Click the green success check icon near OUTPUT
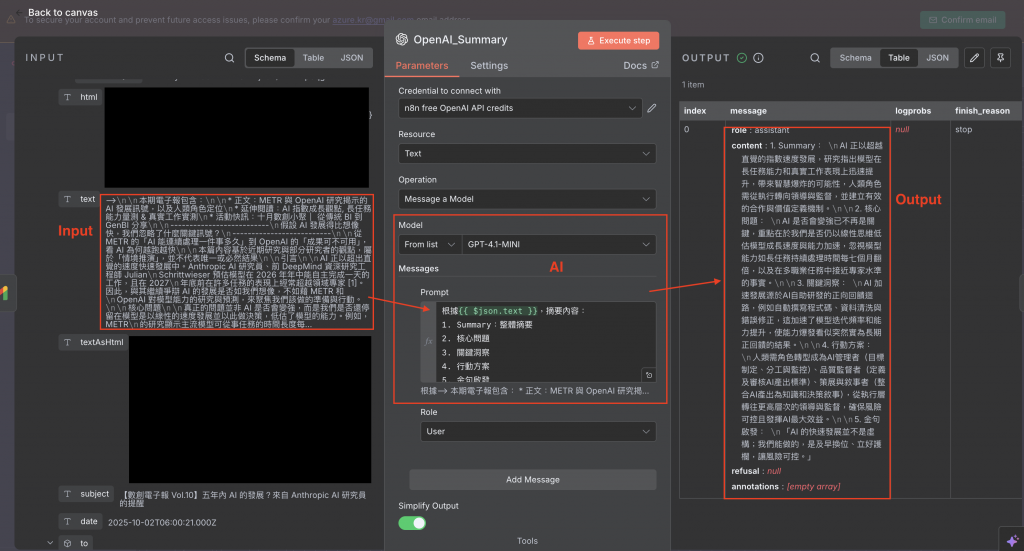This screenshot has height=551, width=1024. tap(742, 58)
